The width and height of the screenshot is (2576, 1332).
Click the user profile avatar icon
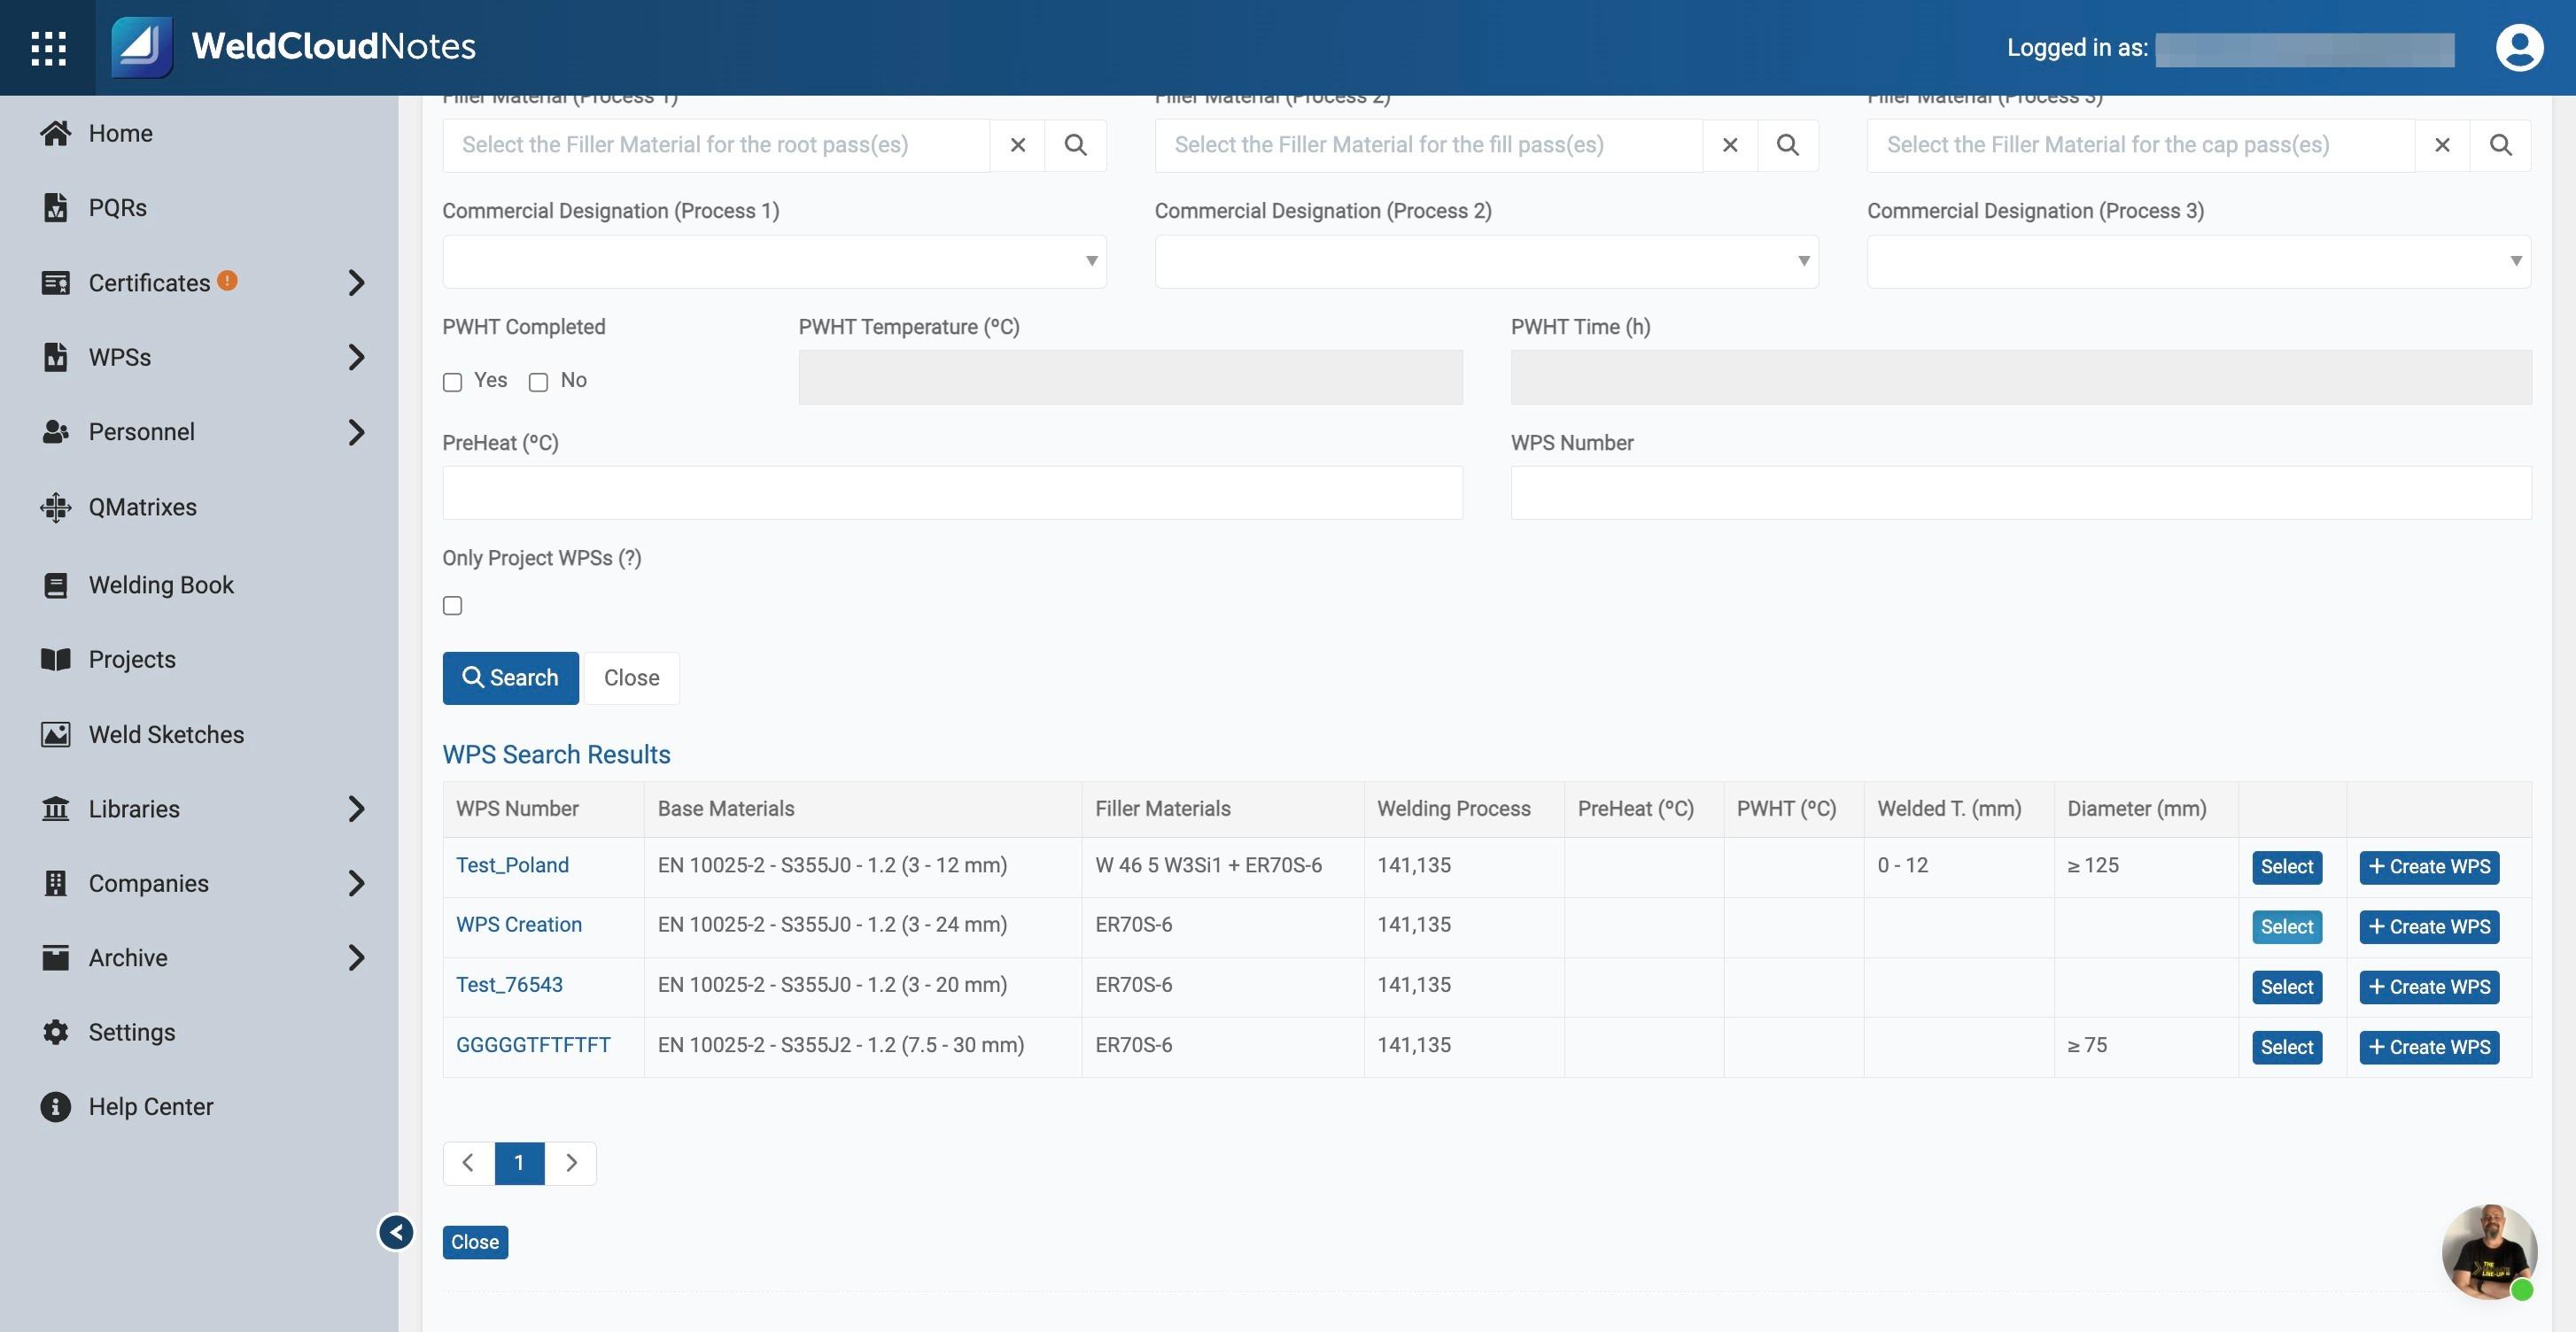point(2519,47)
